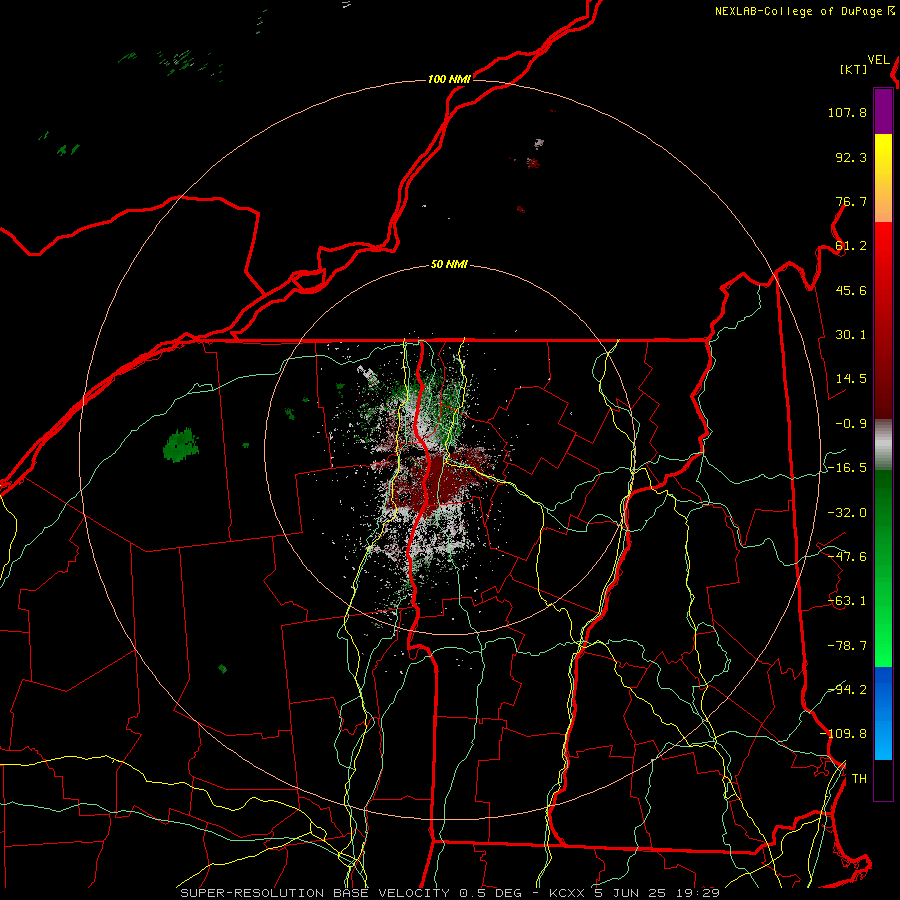Click the 61.2 value on the velocity scale
Viewport: 900px width, 900px height.
851,246
